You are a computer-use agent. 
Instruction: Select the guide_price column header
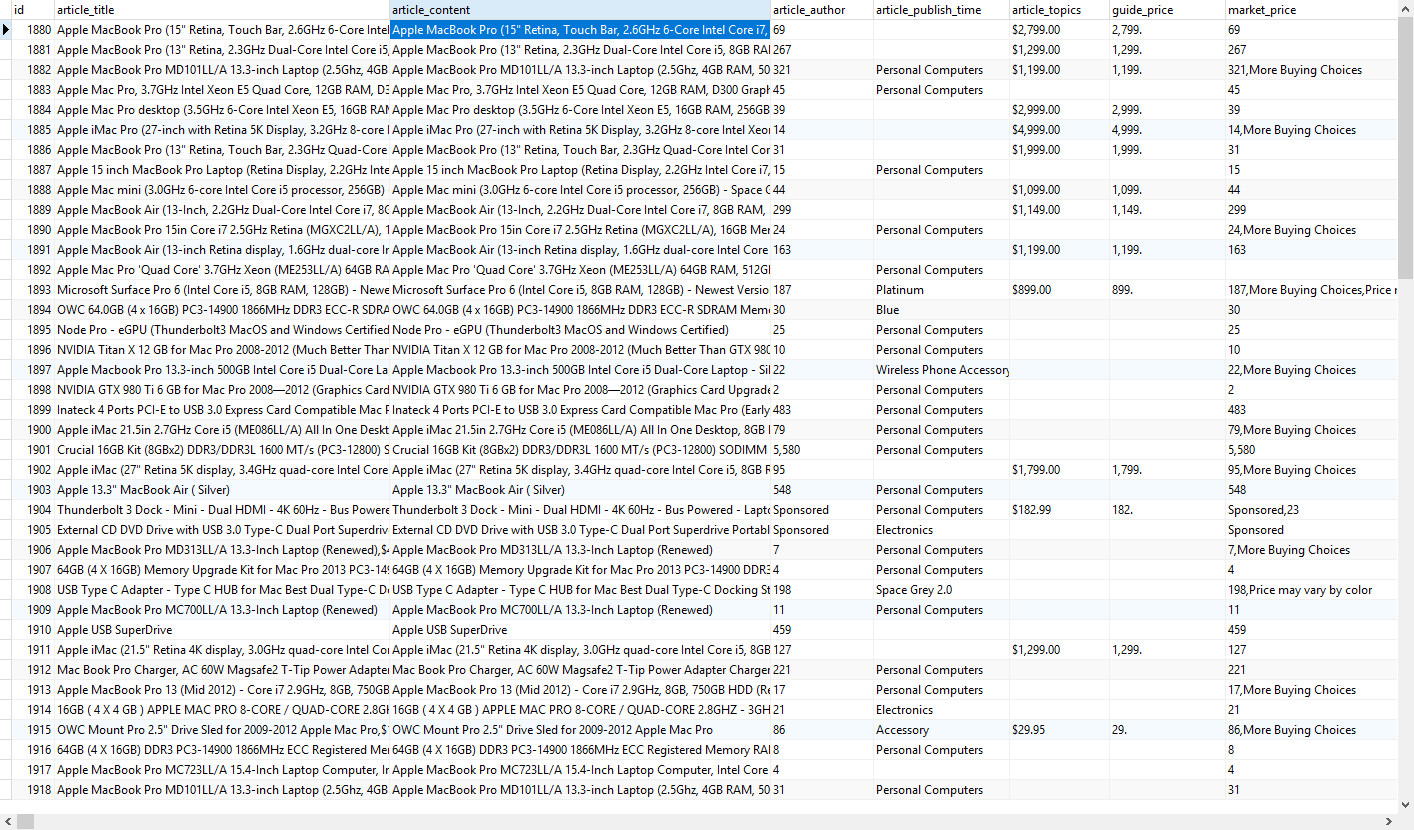point(1167,10)
